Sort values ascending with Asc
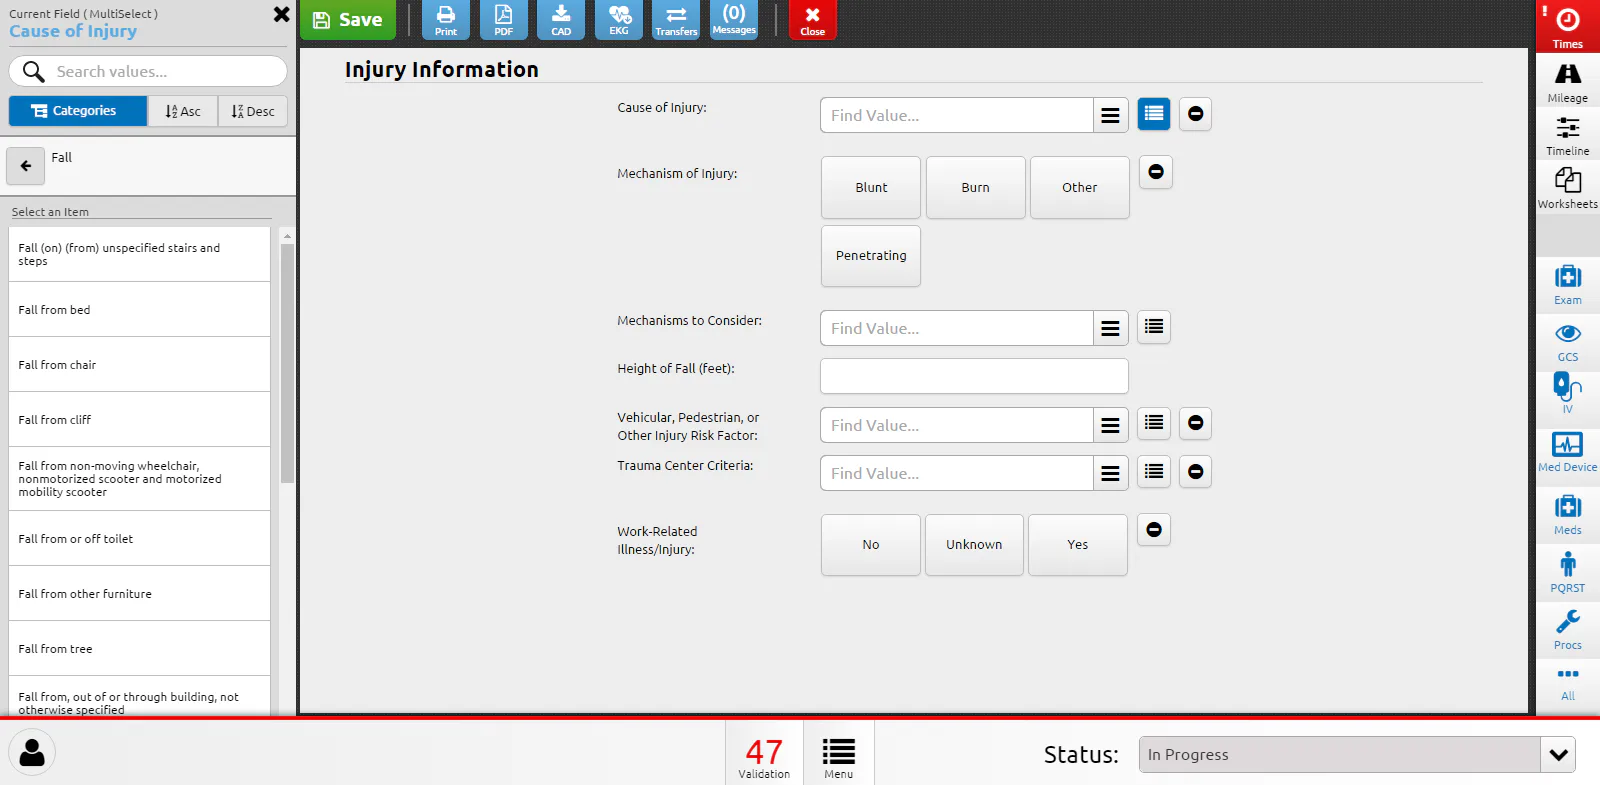 coord(183,111)
